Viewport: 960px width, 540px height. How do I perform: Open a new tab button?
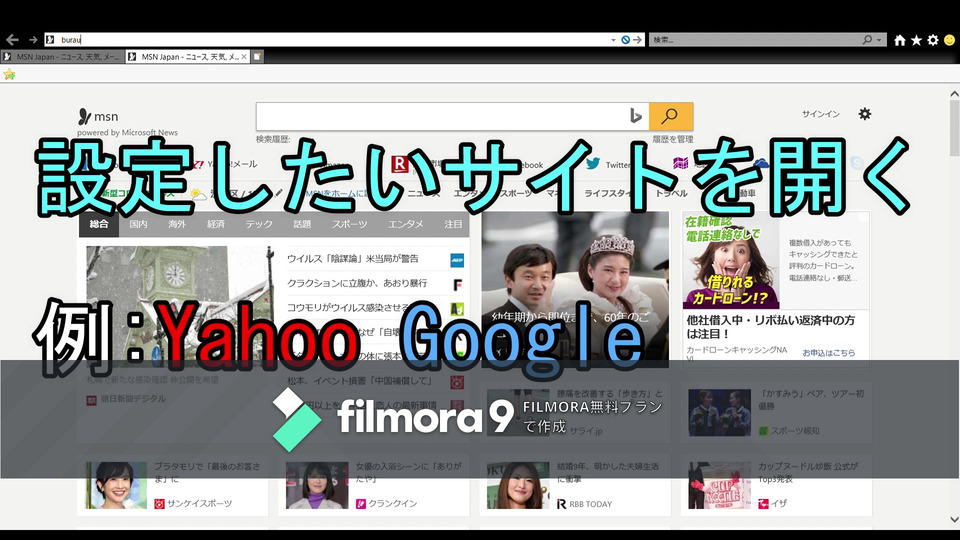[257, 56]
